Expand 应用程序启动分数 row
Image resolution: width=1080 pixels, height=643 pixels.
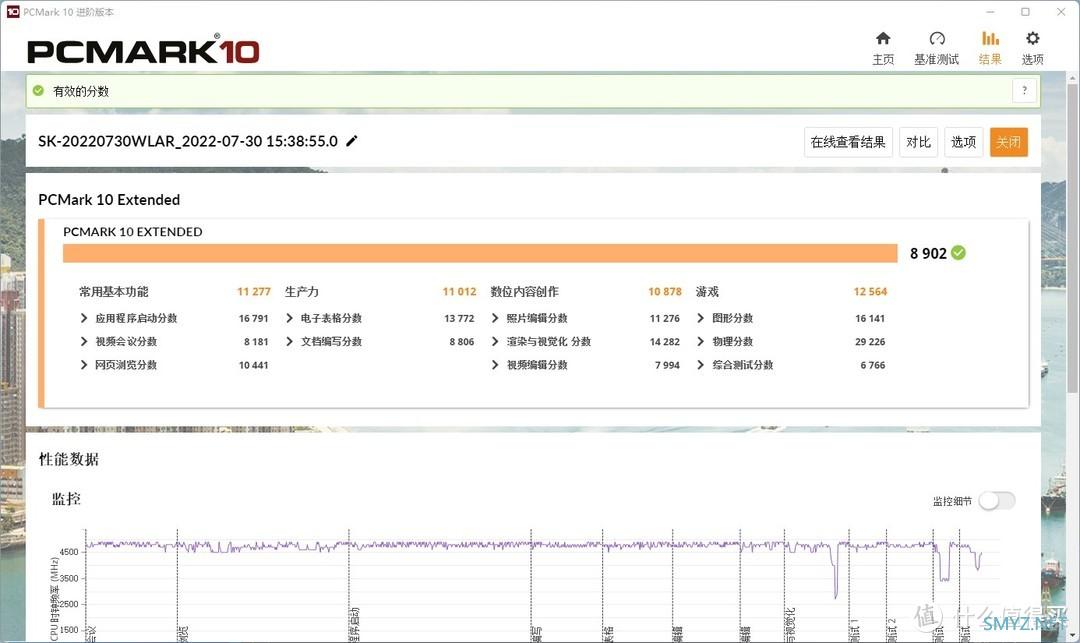click(x=84, y=318)
